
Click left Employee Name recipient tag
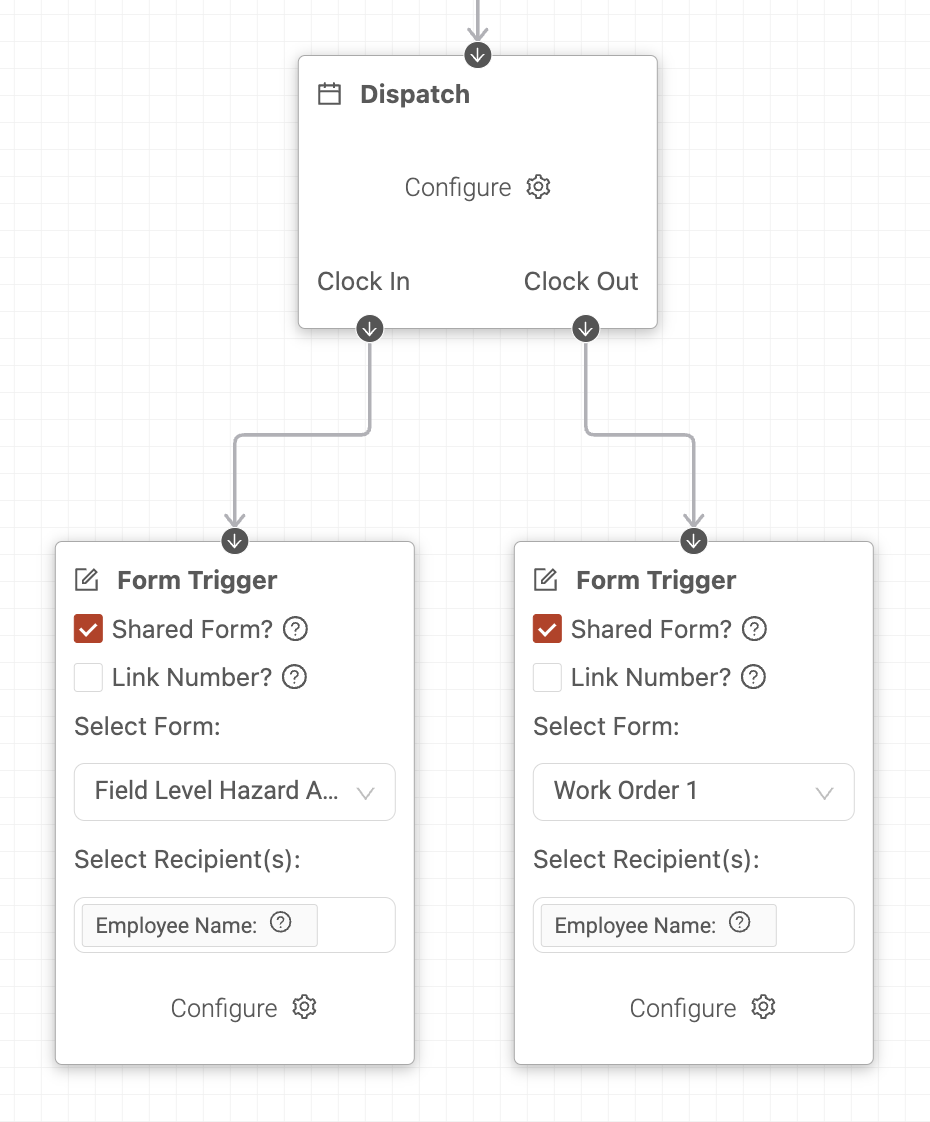pyautogui.click(x=200, y=925)
